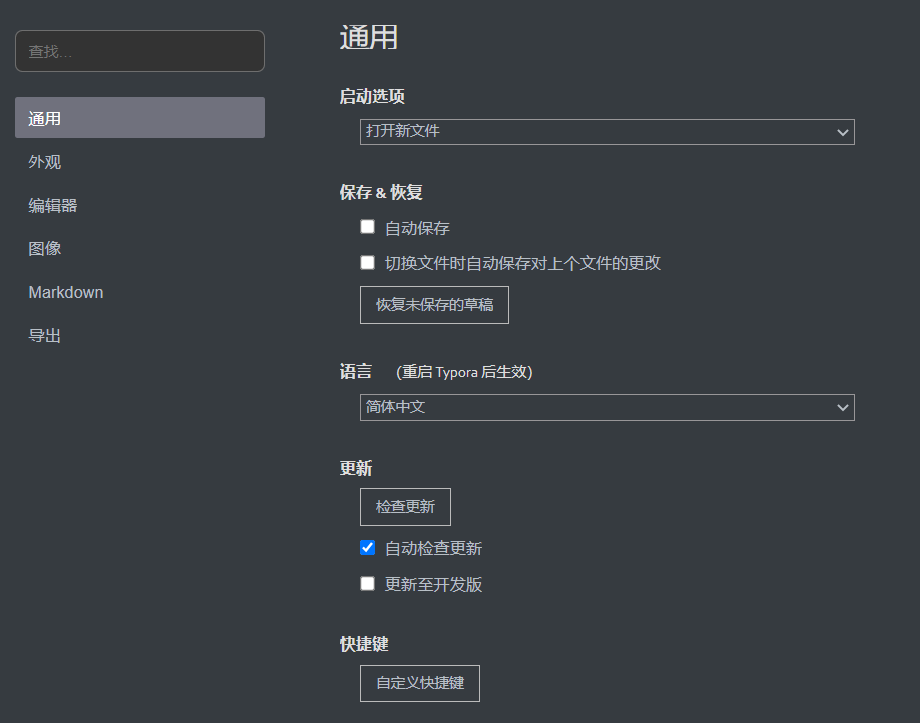Enable the 自动保存 checkbox
Image resolution: width=920 pixels, height=723 pixels.
pos(368,227)
